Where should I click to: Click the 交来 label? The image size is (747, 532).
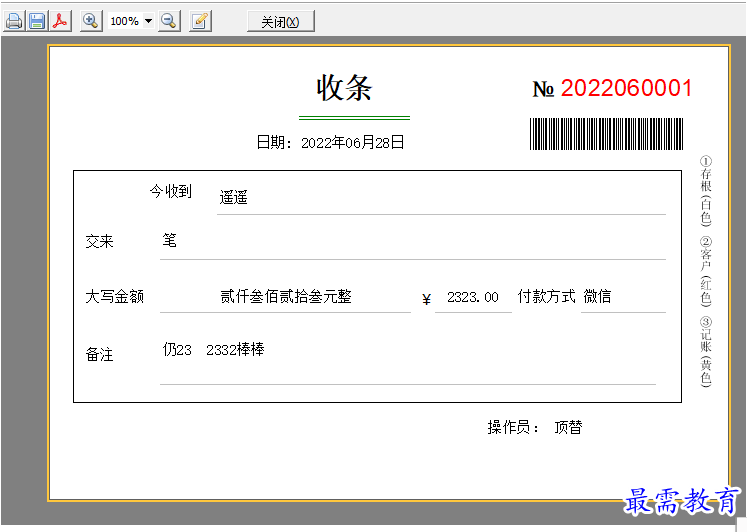pos(99,241)
